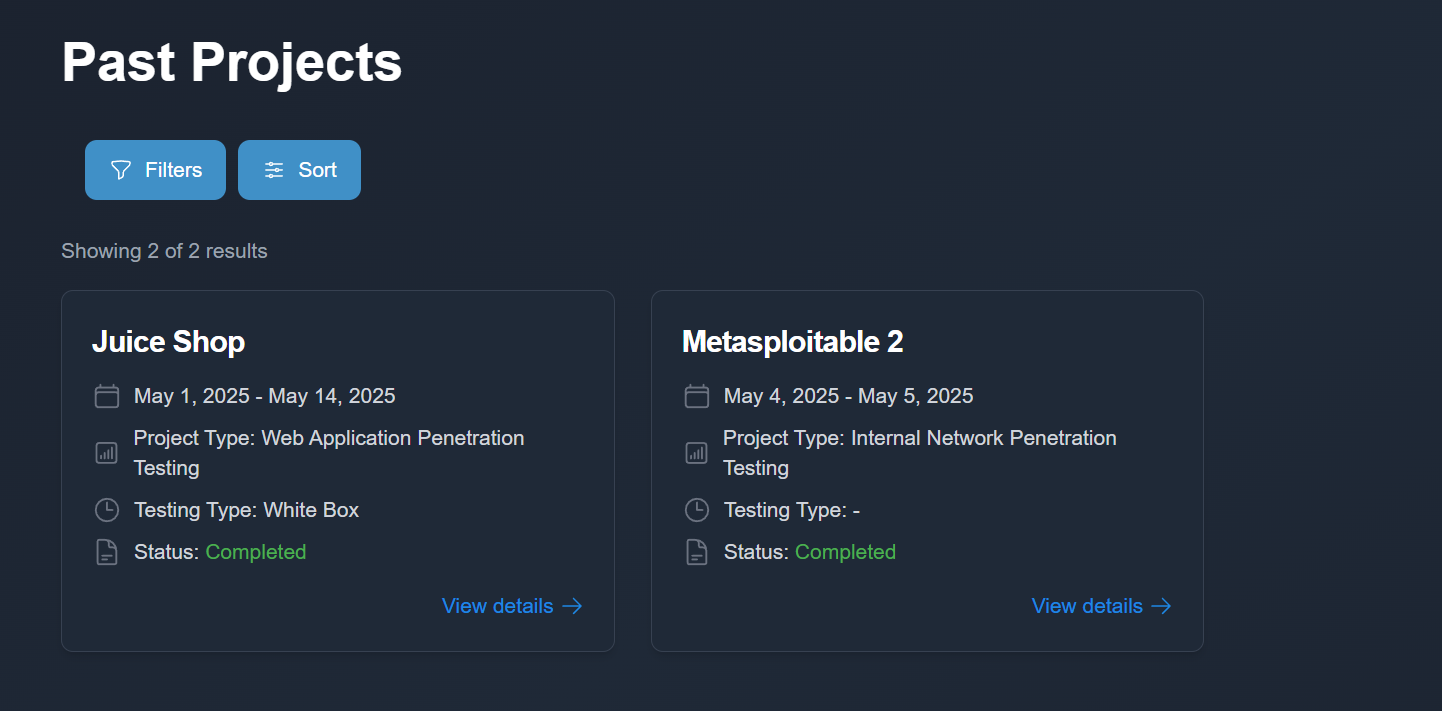1442x711 pixels.
Task: Open the Filters options
Action: pyautogui.click(x=155, y=170)
